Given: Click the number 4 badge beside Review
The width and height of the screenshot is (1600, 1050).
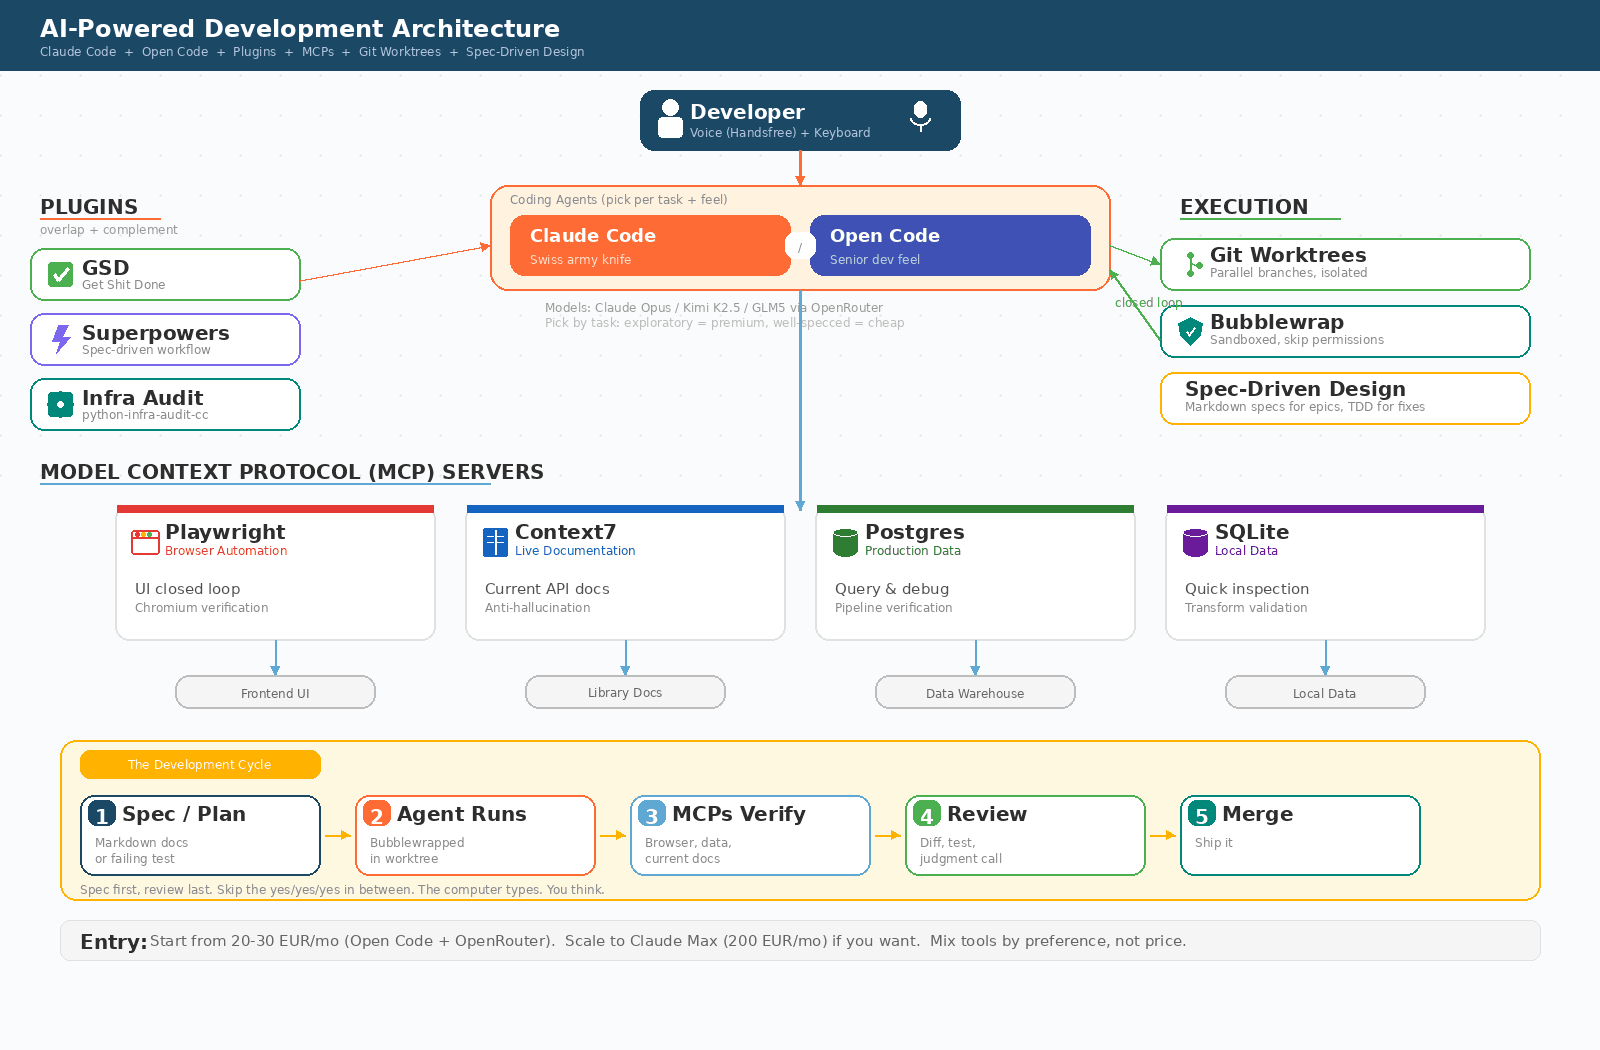Looking at the screenshot, I should point(927,814).
